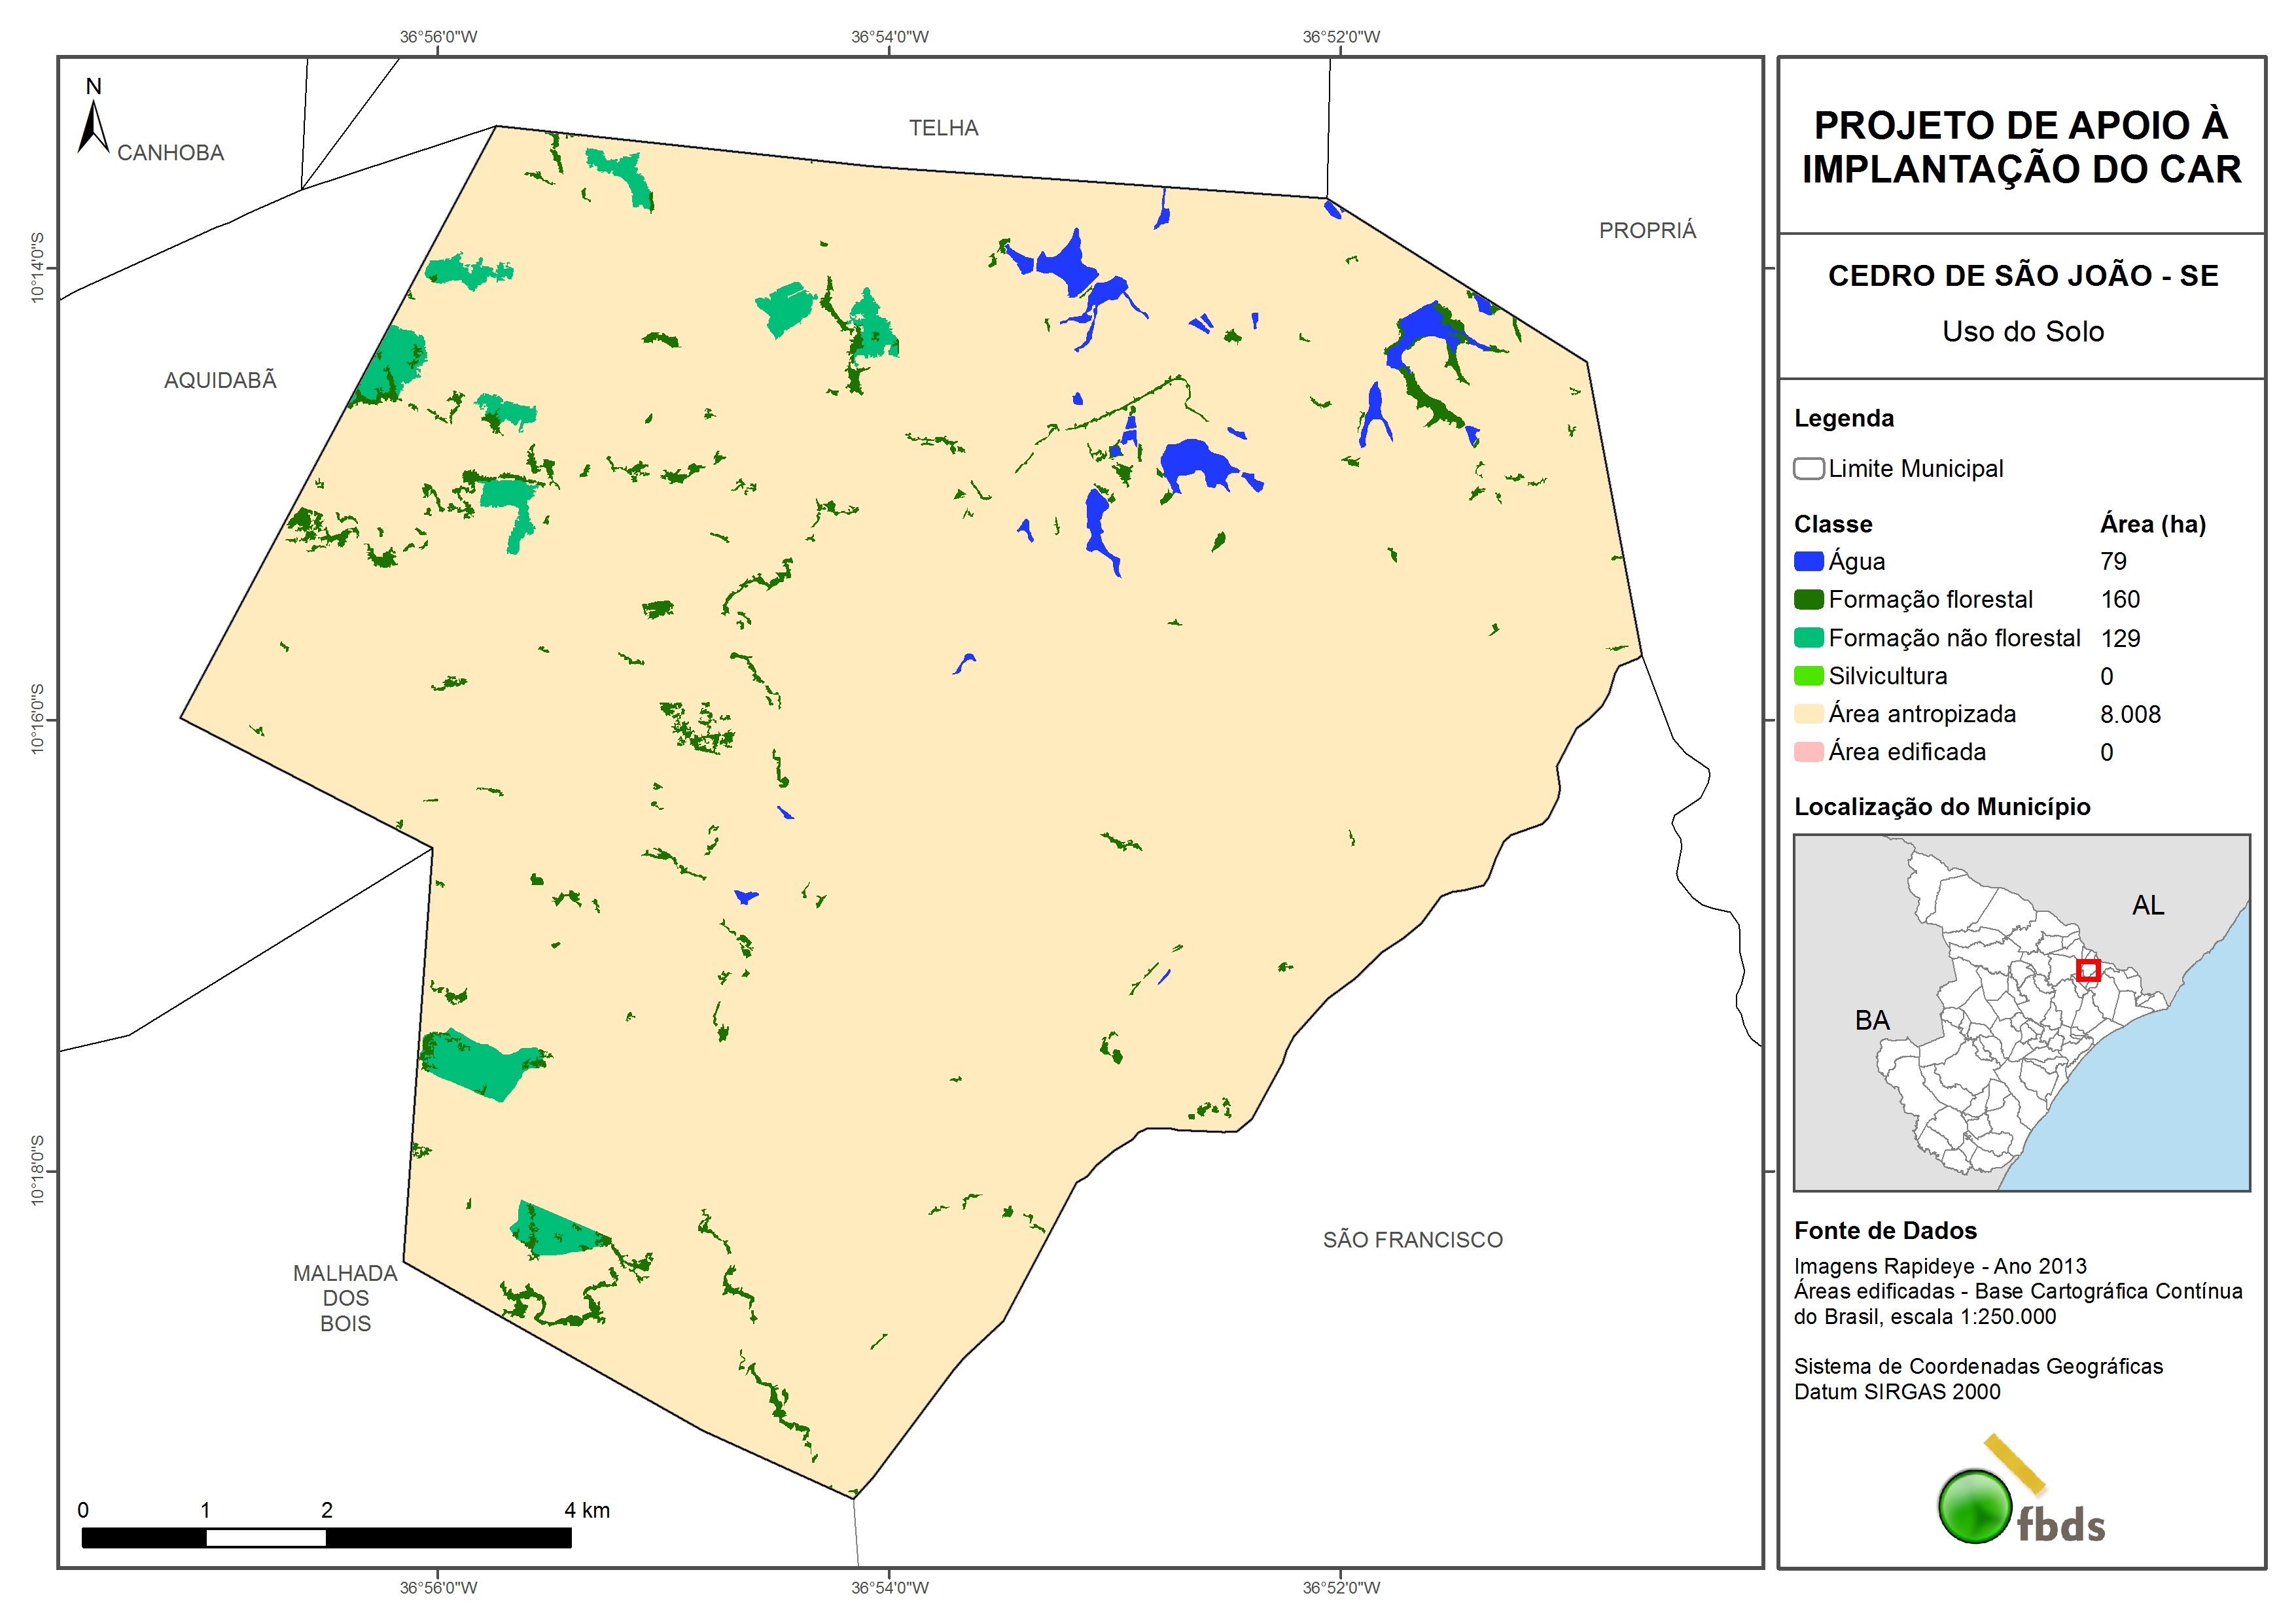Click the AQUIDABÃ neighboring municipality label
The width and height of the screenshot is (2296, 1623).
(220, 381)
